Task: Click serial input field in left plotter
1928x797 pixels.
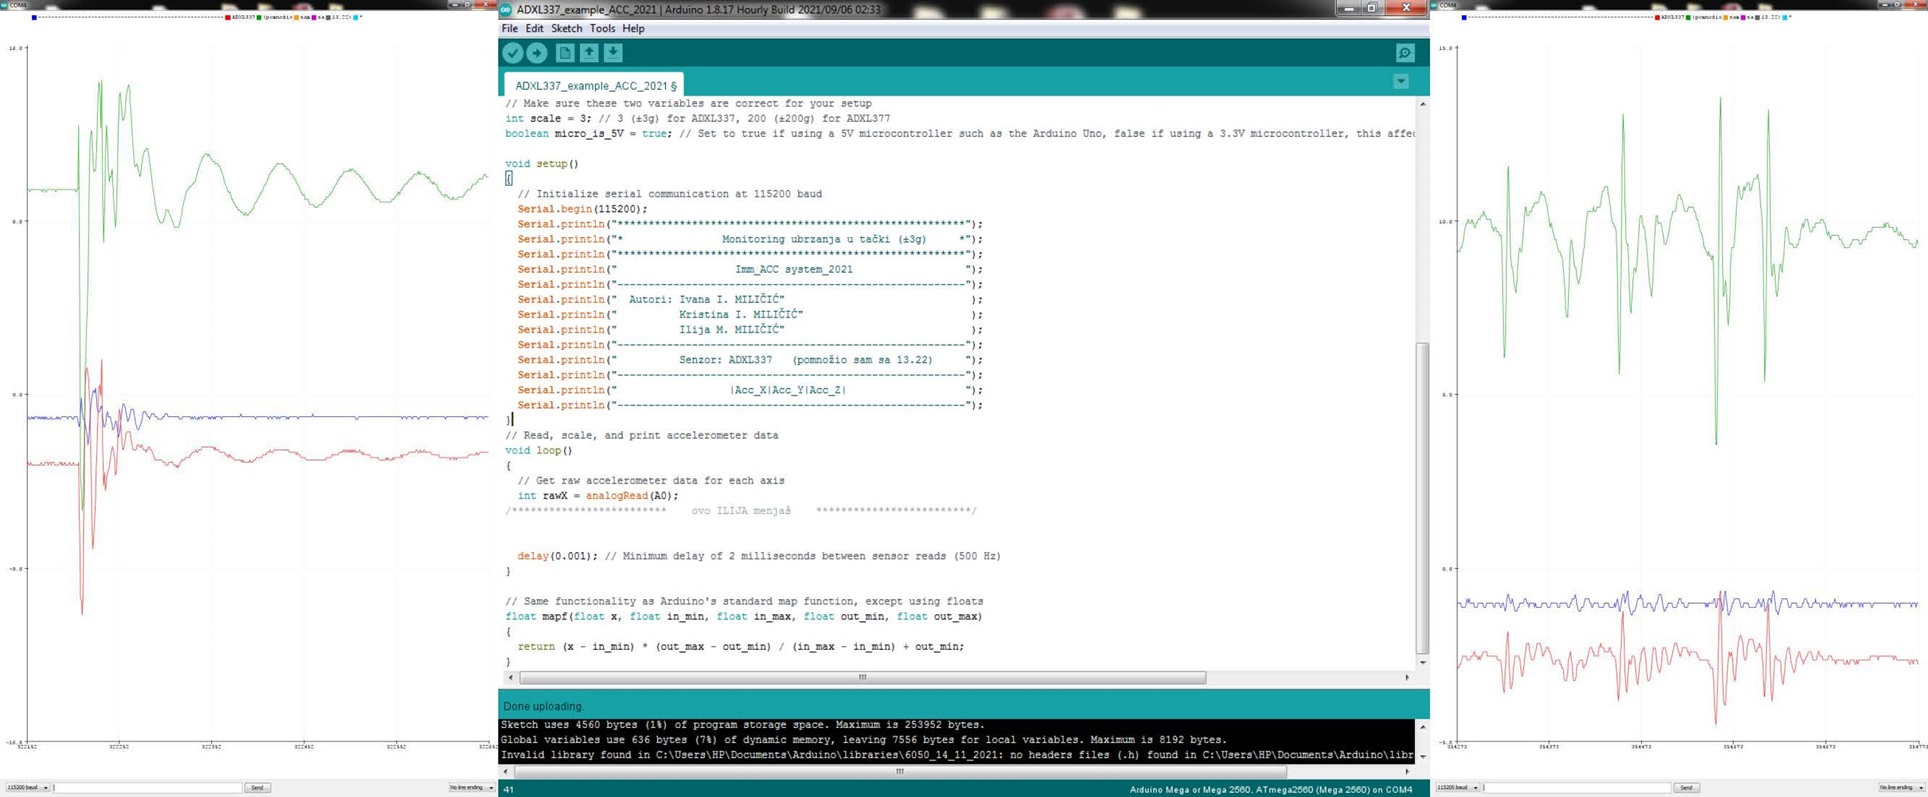Action: (x=148, y=788)
